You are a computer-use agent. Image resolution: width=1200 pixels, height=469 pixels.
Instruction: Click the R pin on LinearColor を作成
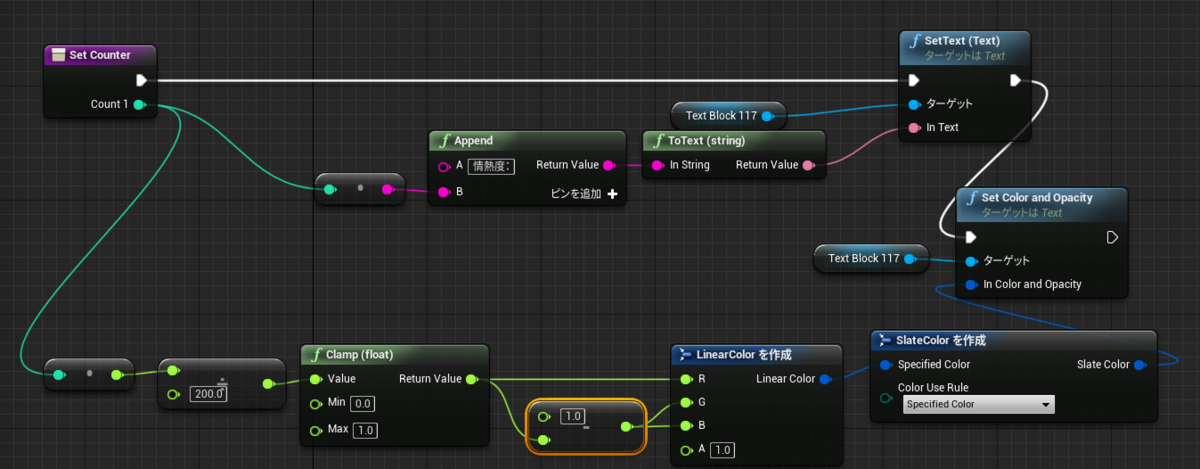(x=685, y=379)
